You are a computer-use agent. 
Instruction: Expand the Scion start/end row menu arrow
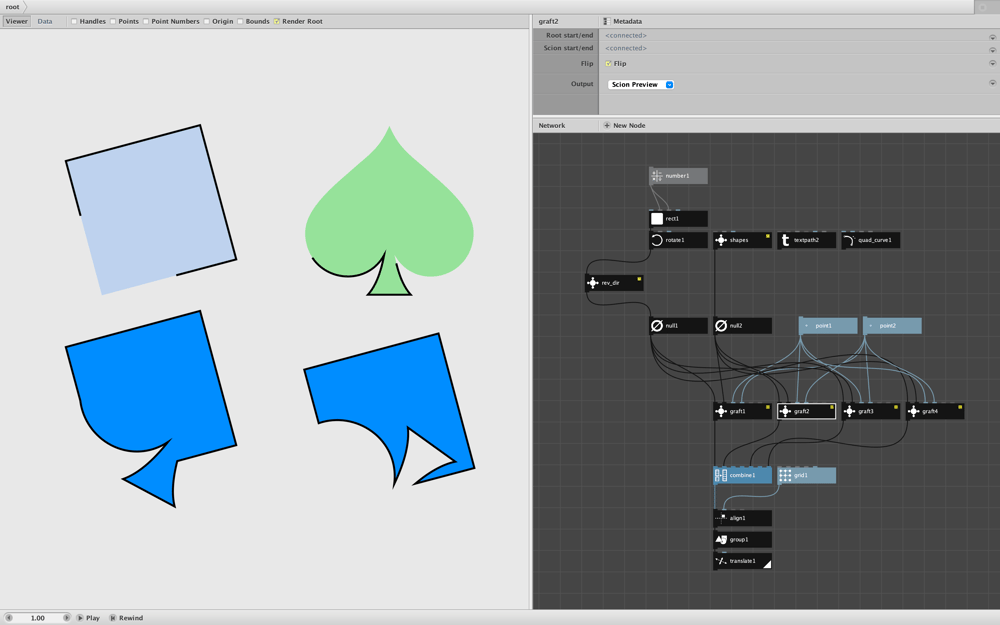[992, 50]
